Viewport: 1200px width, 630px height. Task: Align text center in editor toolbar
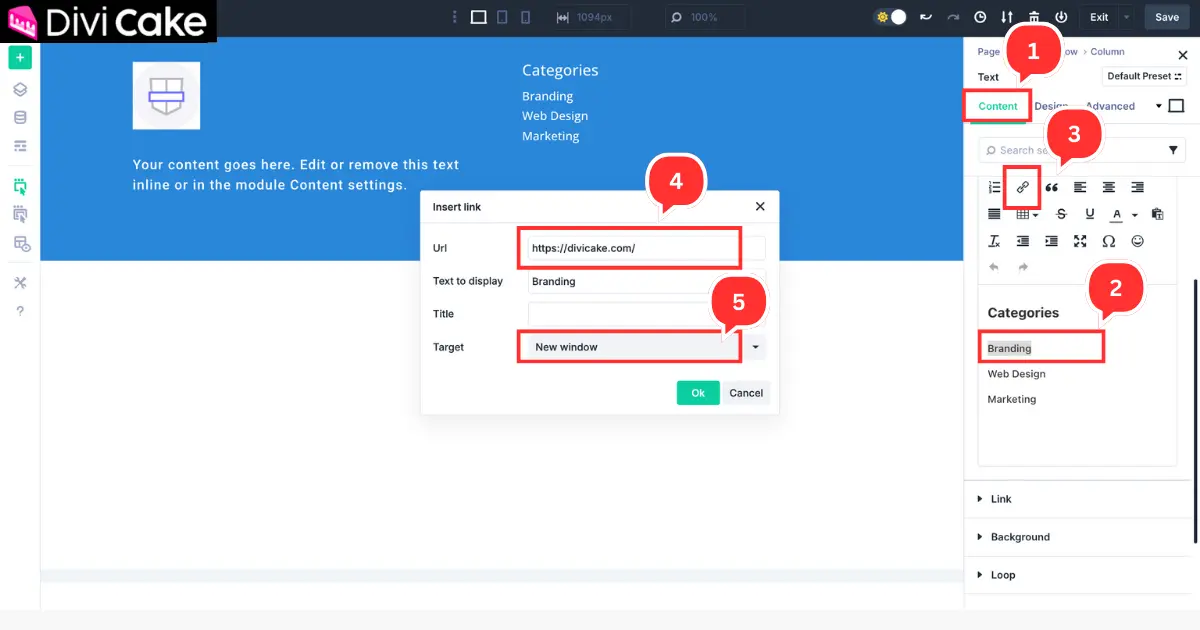1109,187
